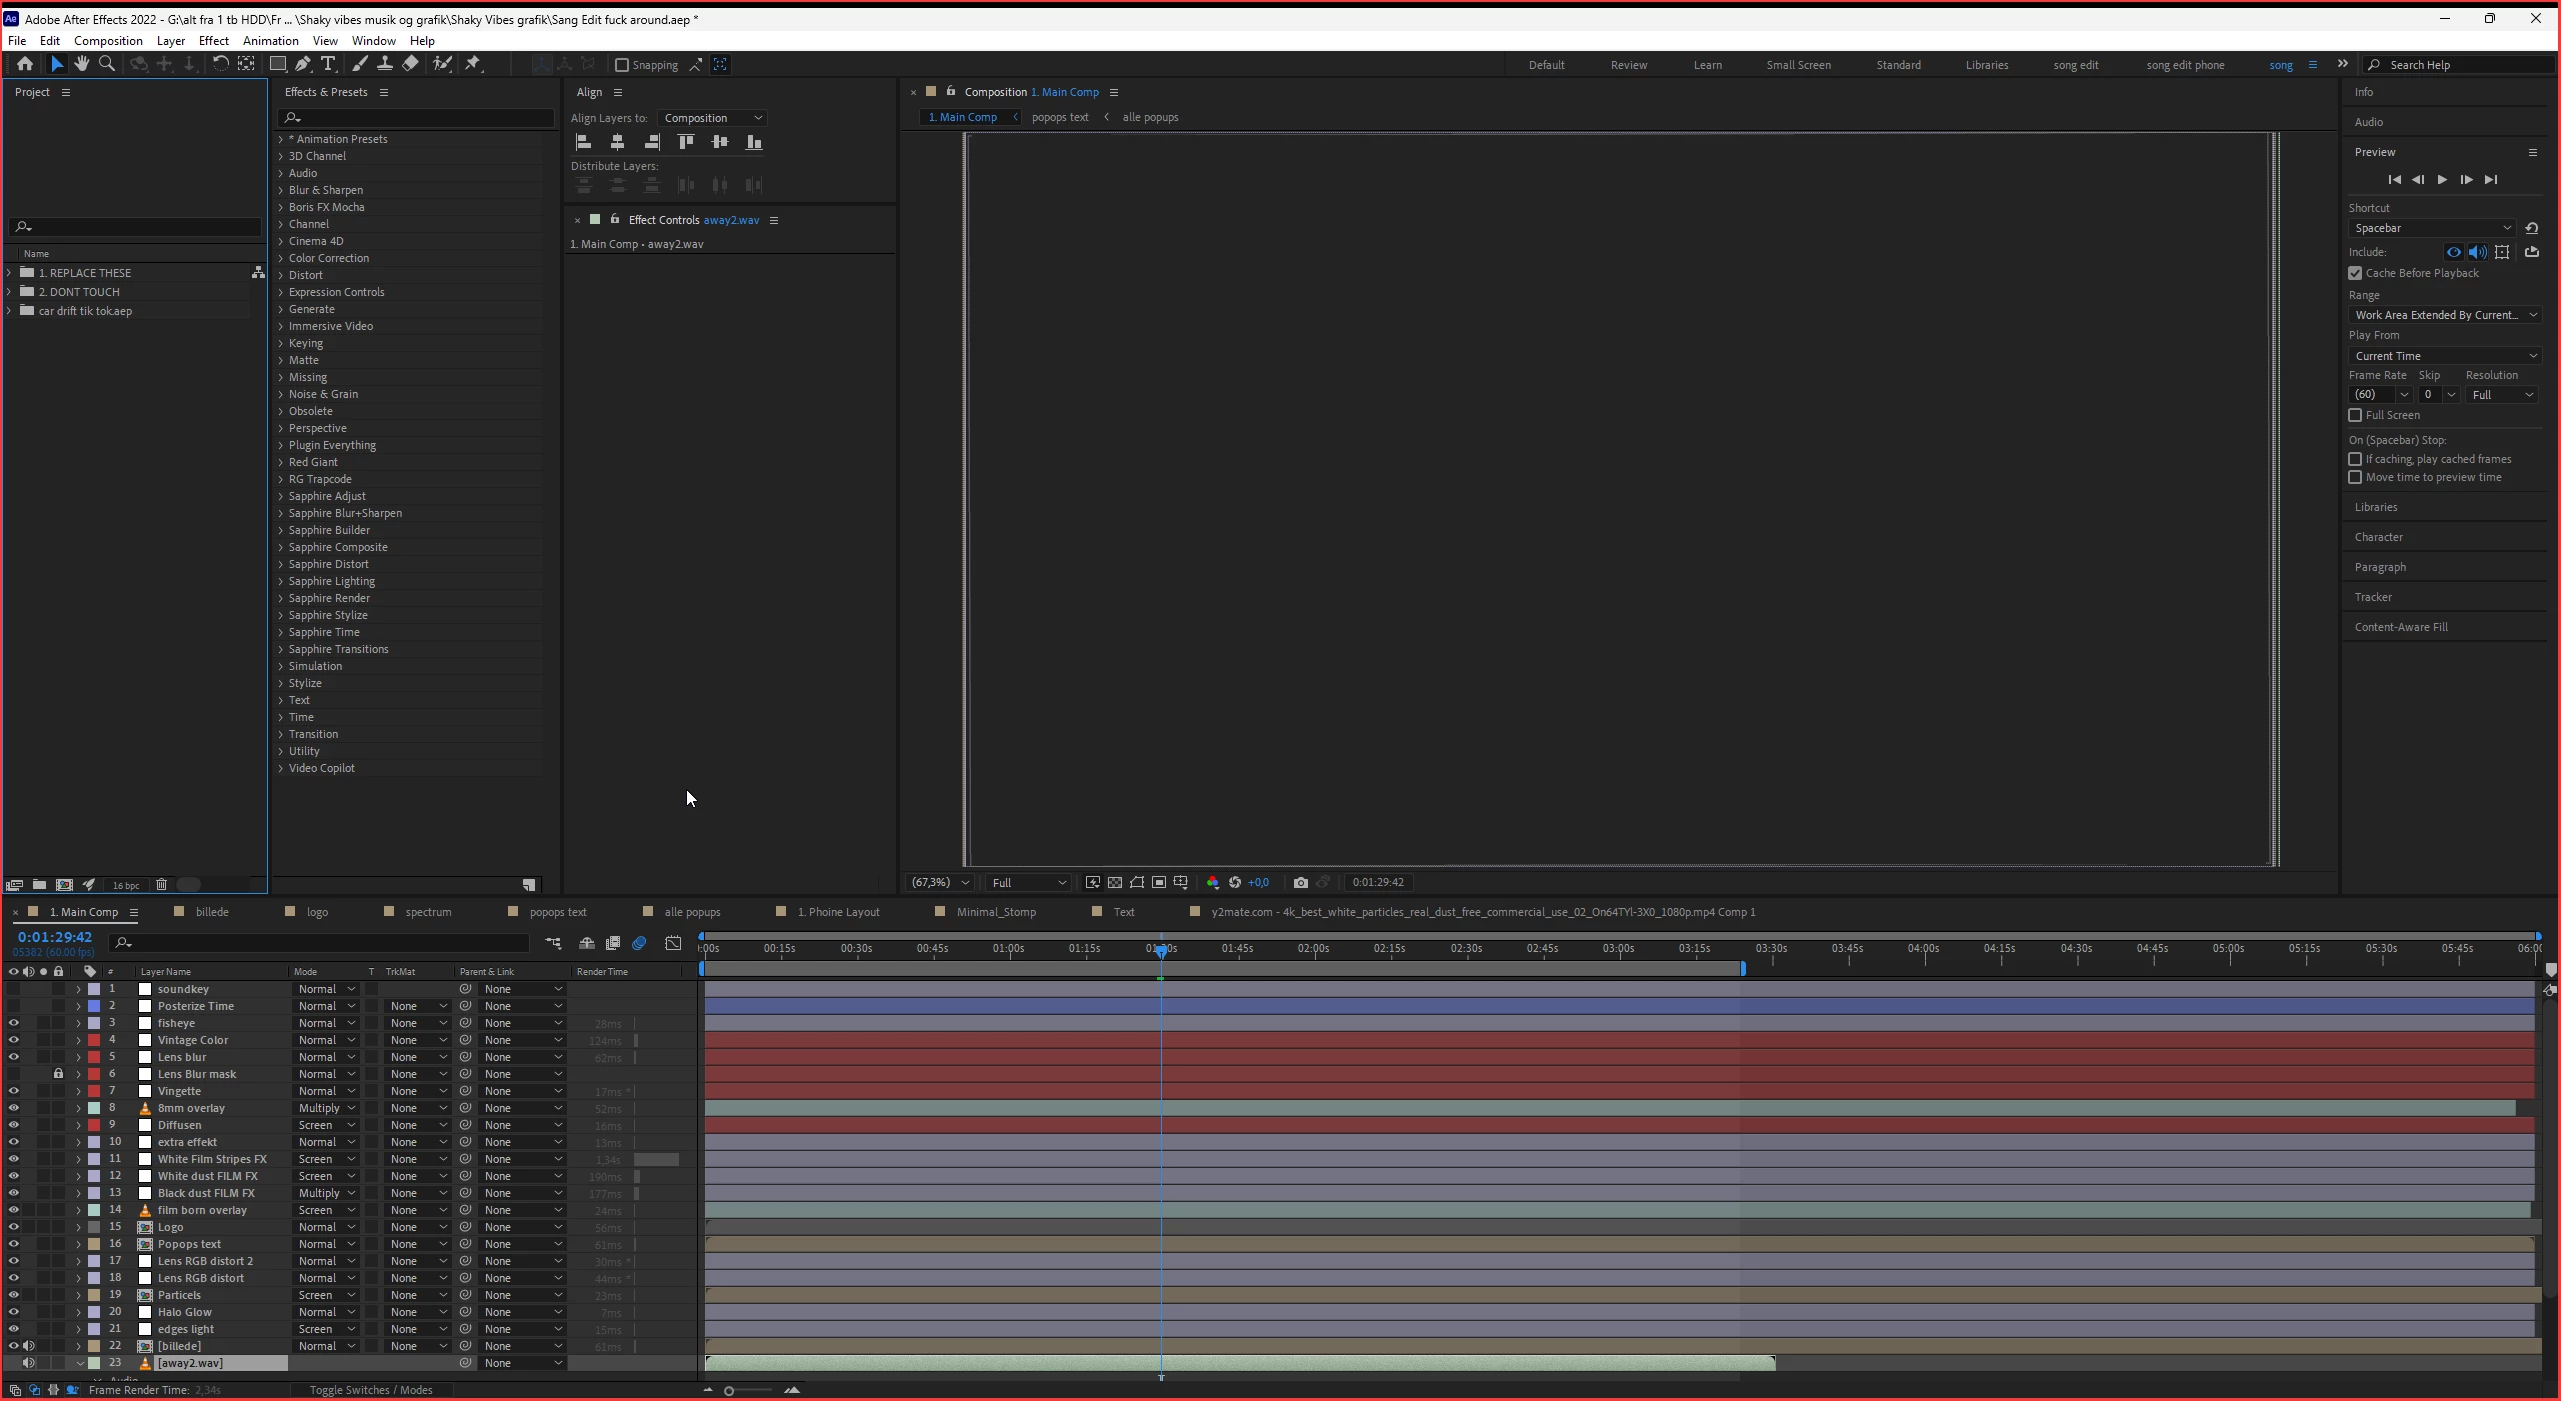Click the timeline zoom slider

tap(729, 1391)
